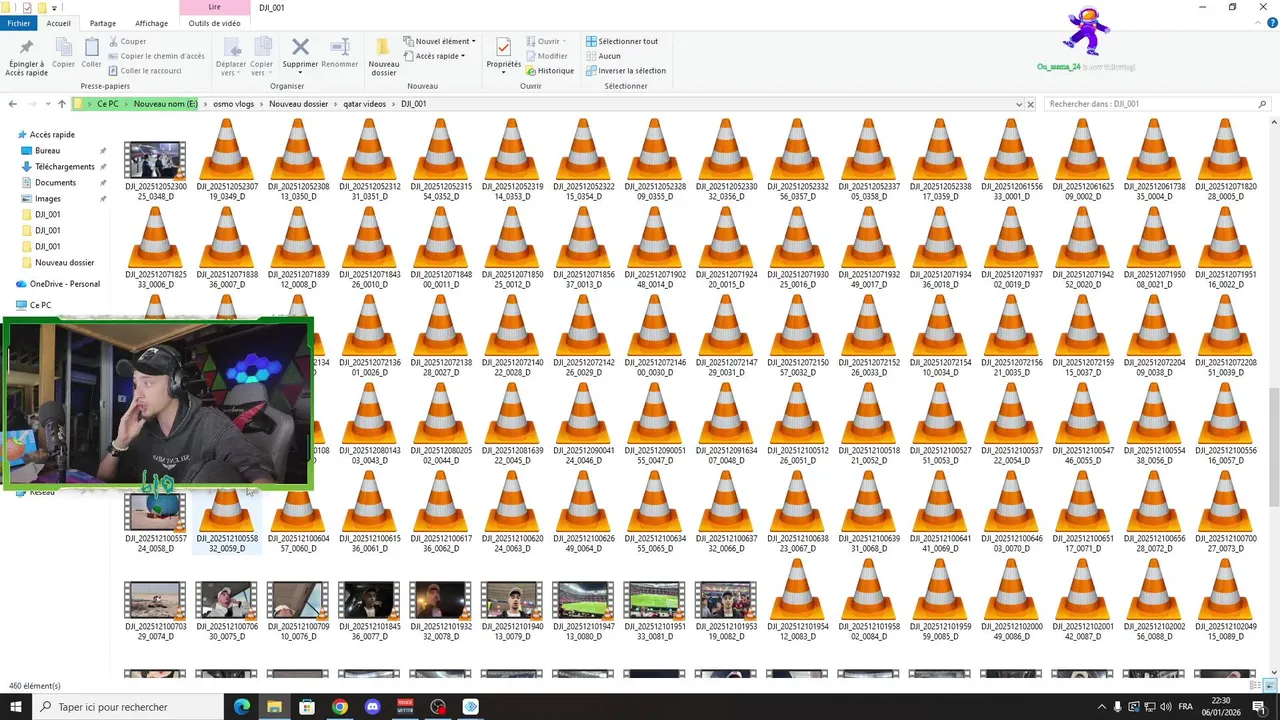Open the Outils de vidéo tab

pos(214,23)
